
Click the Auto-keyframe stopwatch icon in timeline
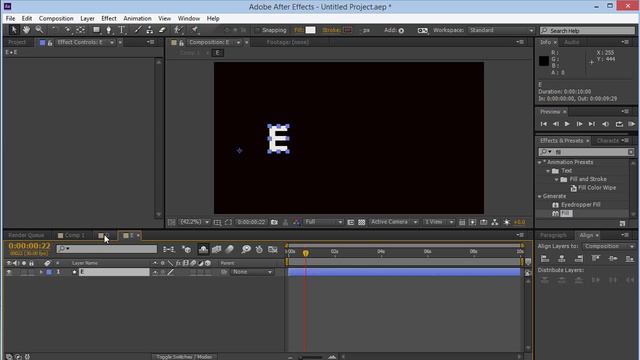259,249
